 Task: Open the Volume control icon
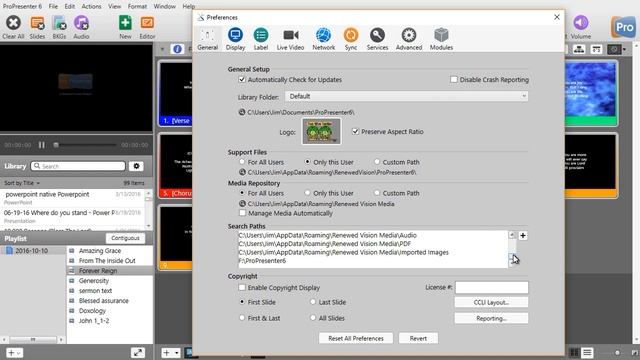580,23
